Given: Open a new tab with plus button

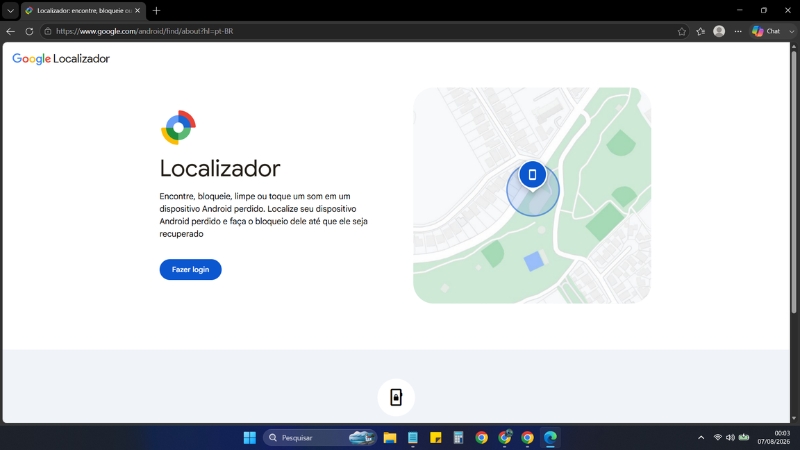Looking at the screenshot, I should [x=157, y=11].
